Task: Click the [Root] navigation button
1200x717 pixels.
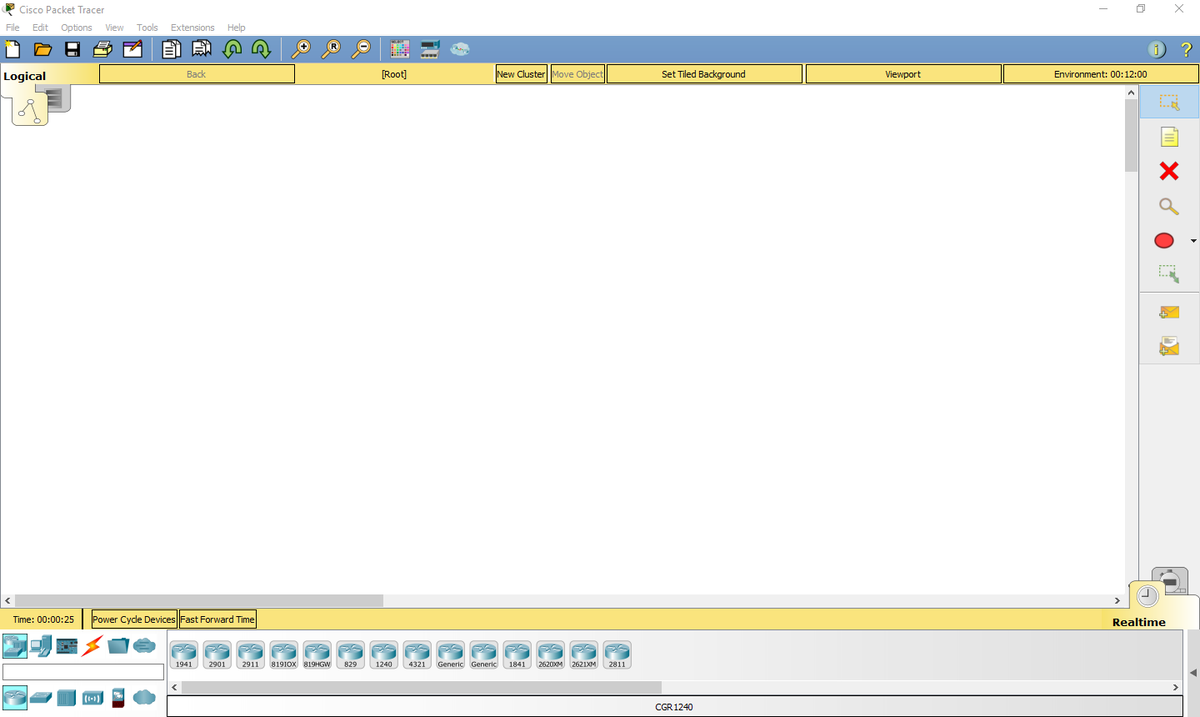Action: click(394, 74)
